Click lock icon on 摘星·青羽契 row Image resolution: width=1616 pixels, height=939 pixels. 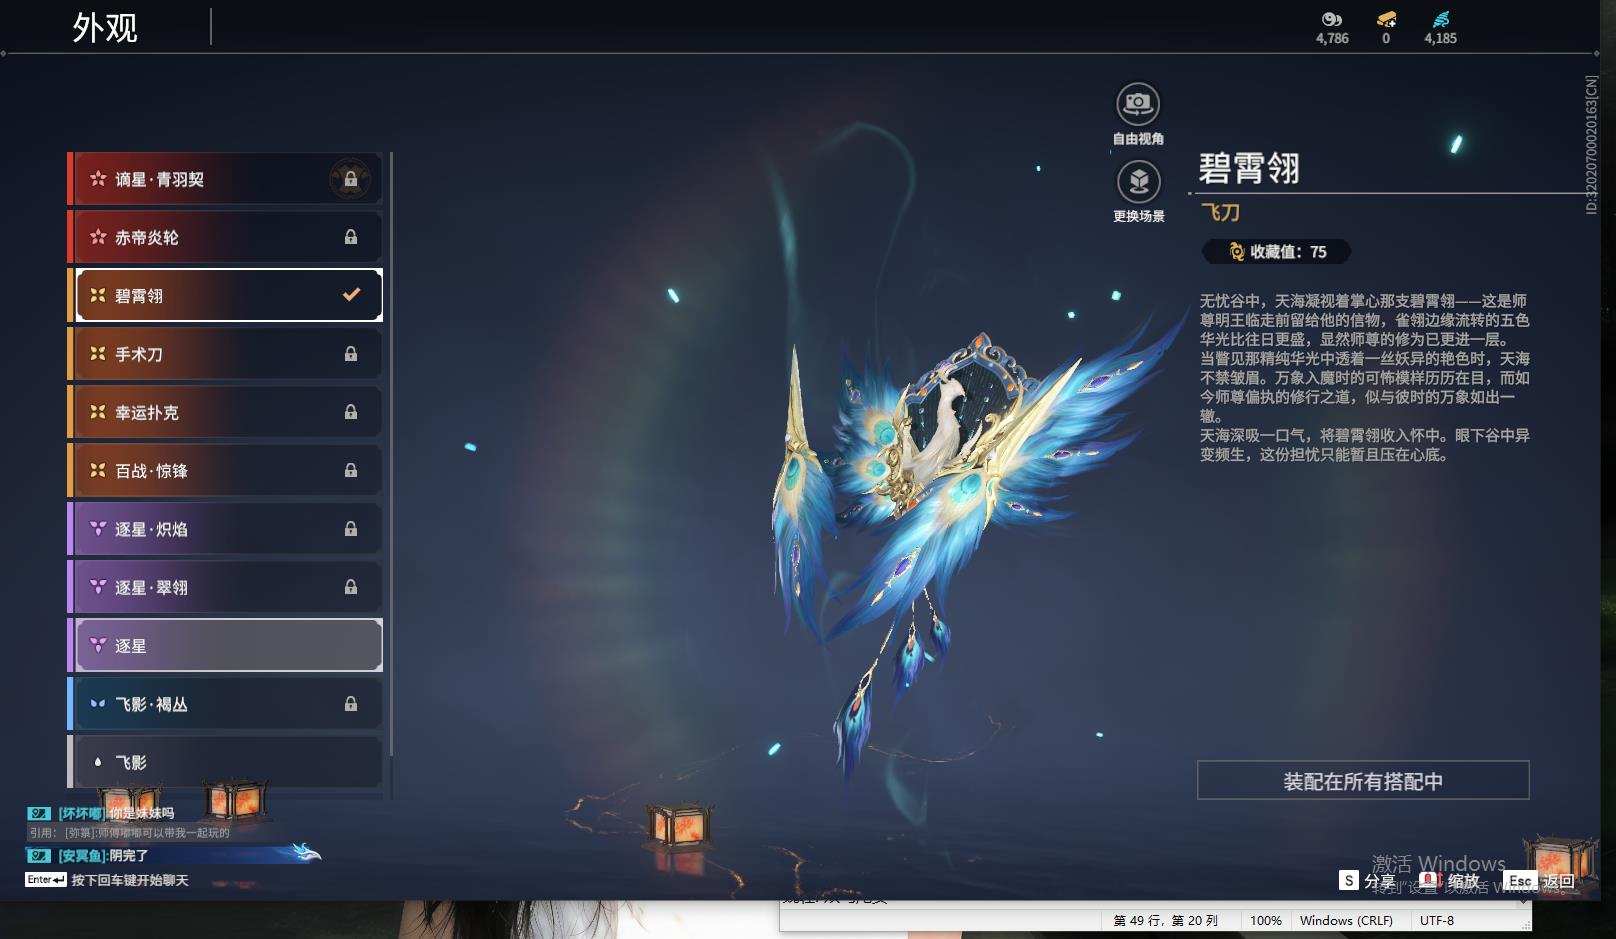(x=351, y=179)
